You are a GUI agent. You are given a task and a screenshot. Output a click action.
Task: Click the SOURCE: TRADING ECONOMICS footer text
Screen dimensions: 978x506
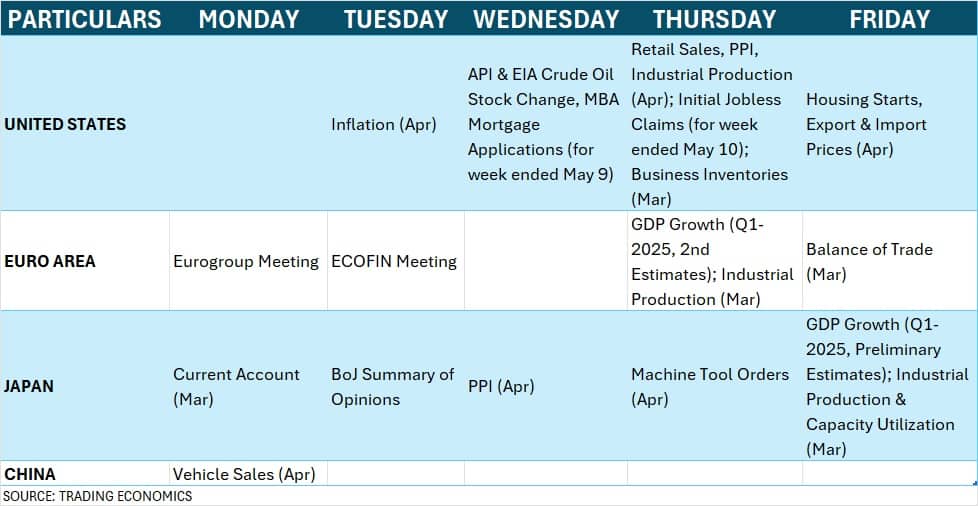(x=98, y=497)
